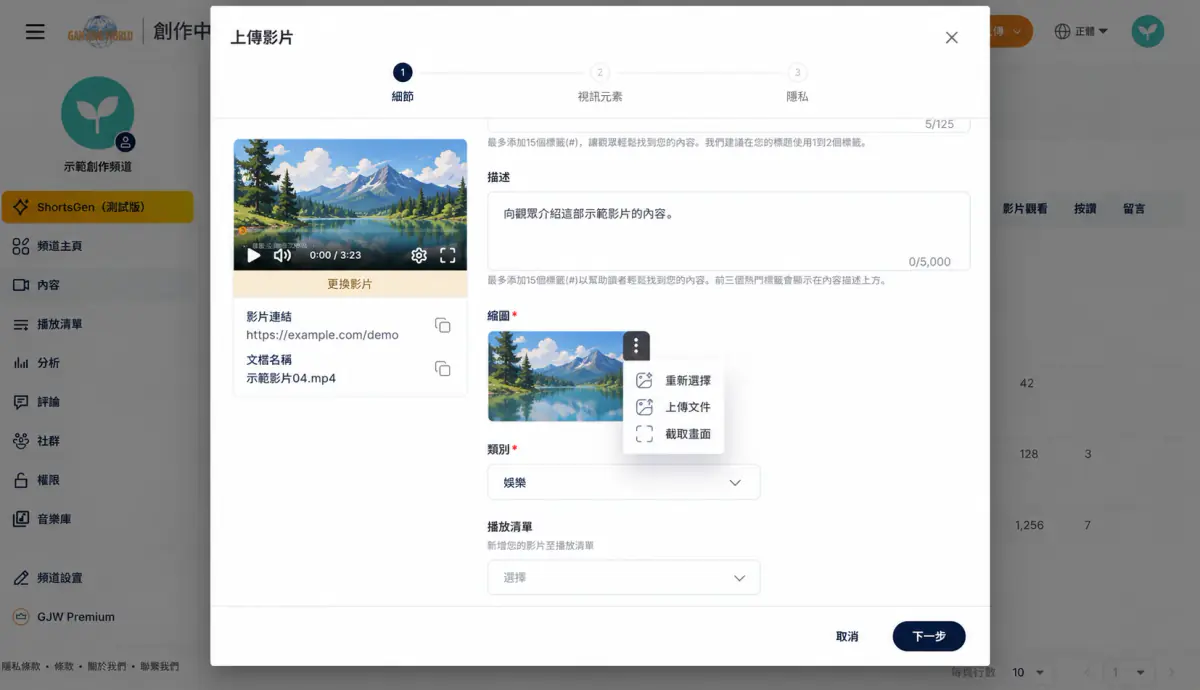Click view count 128 cell
The image size is (1200, 690).
pos(1029,454)
